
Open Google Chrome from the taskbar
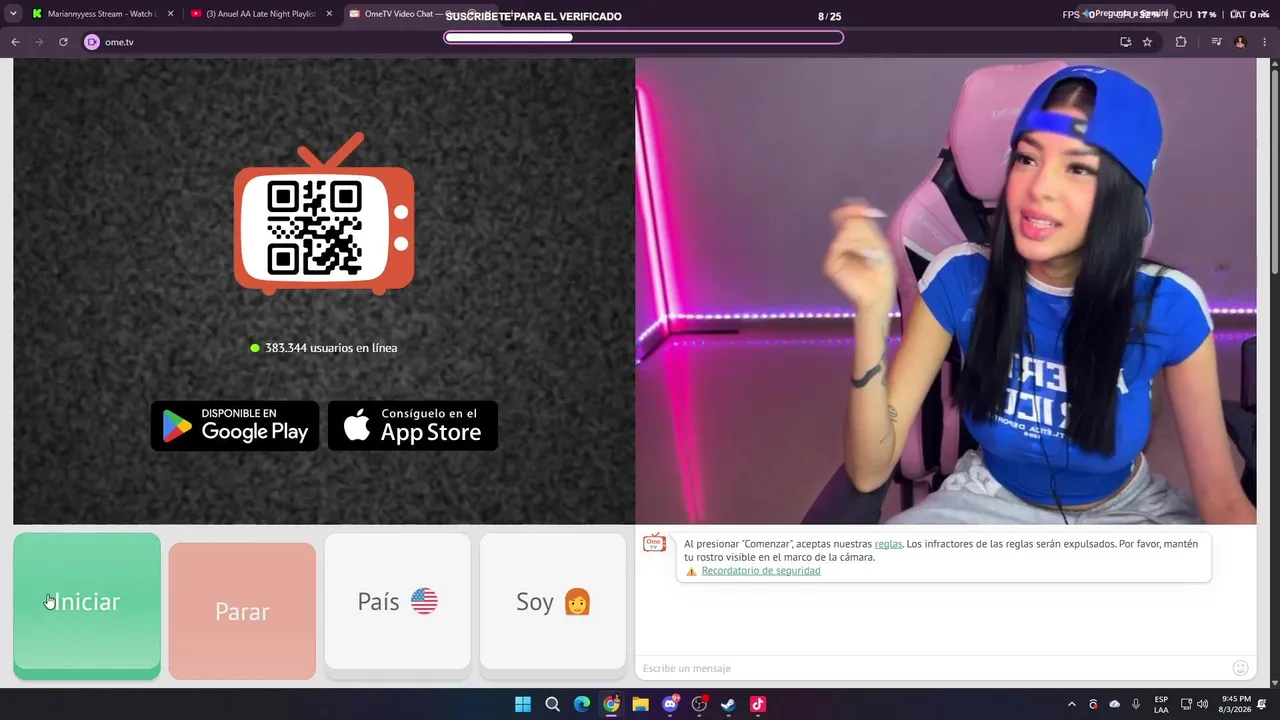611,704
